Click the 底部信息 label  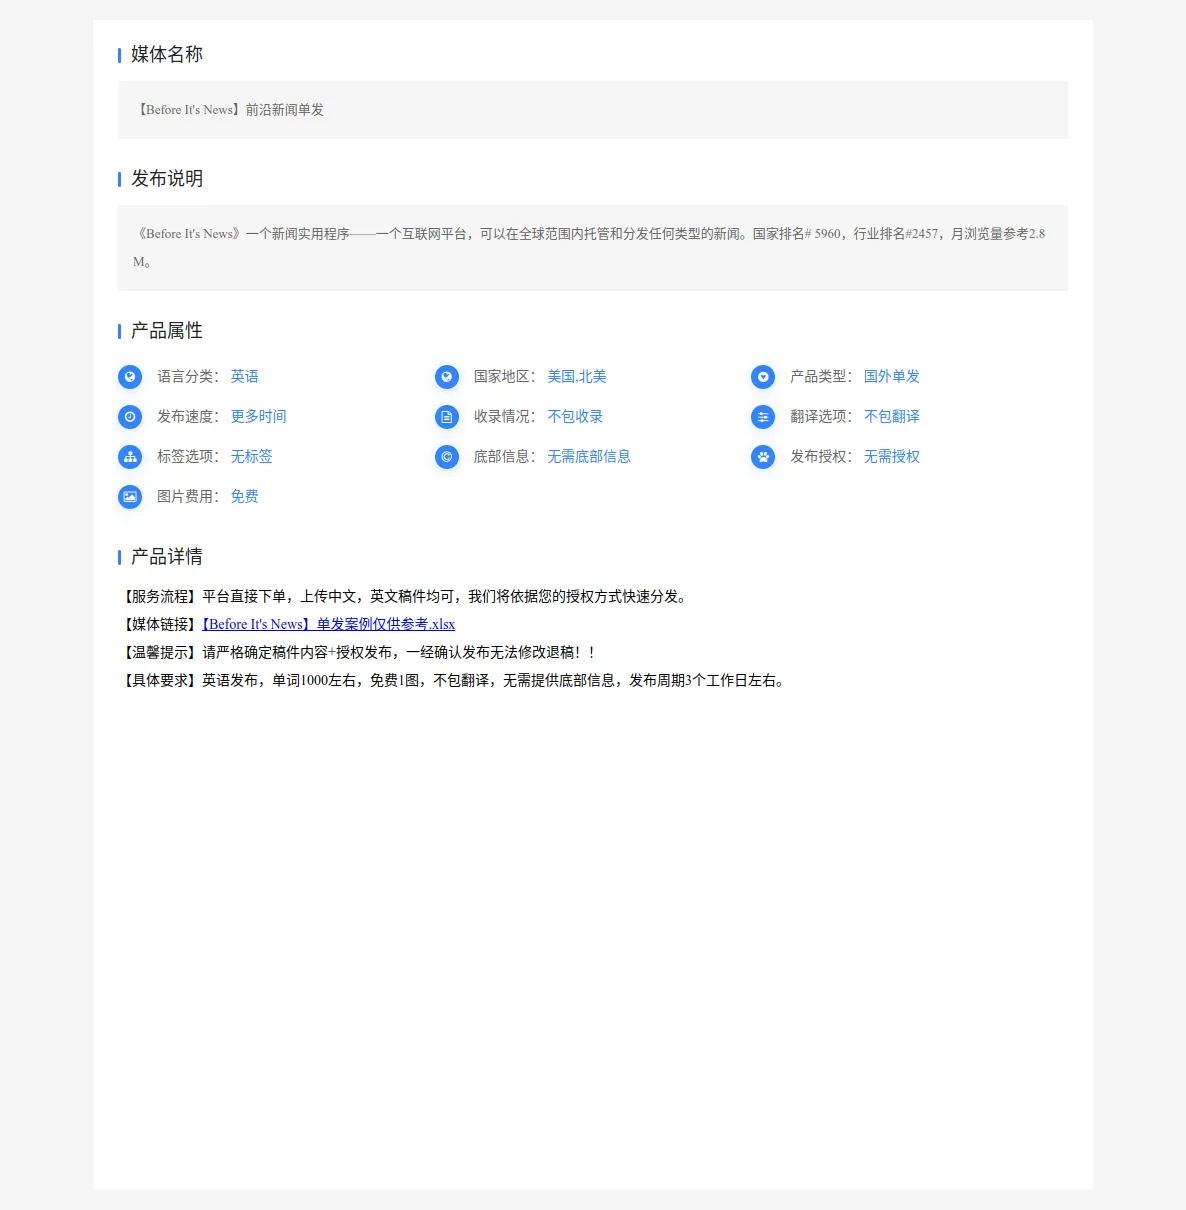[505, 457]
